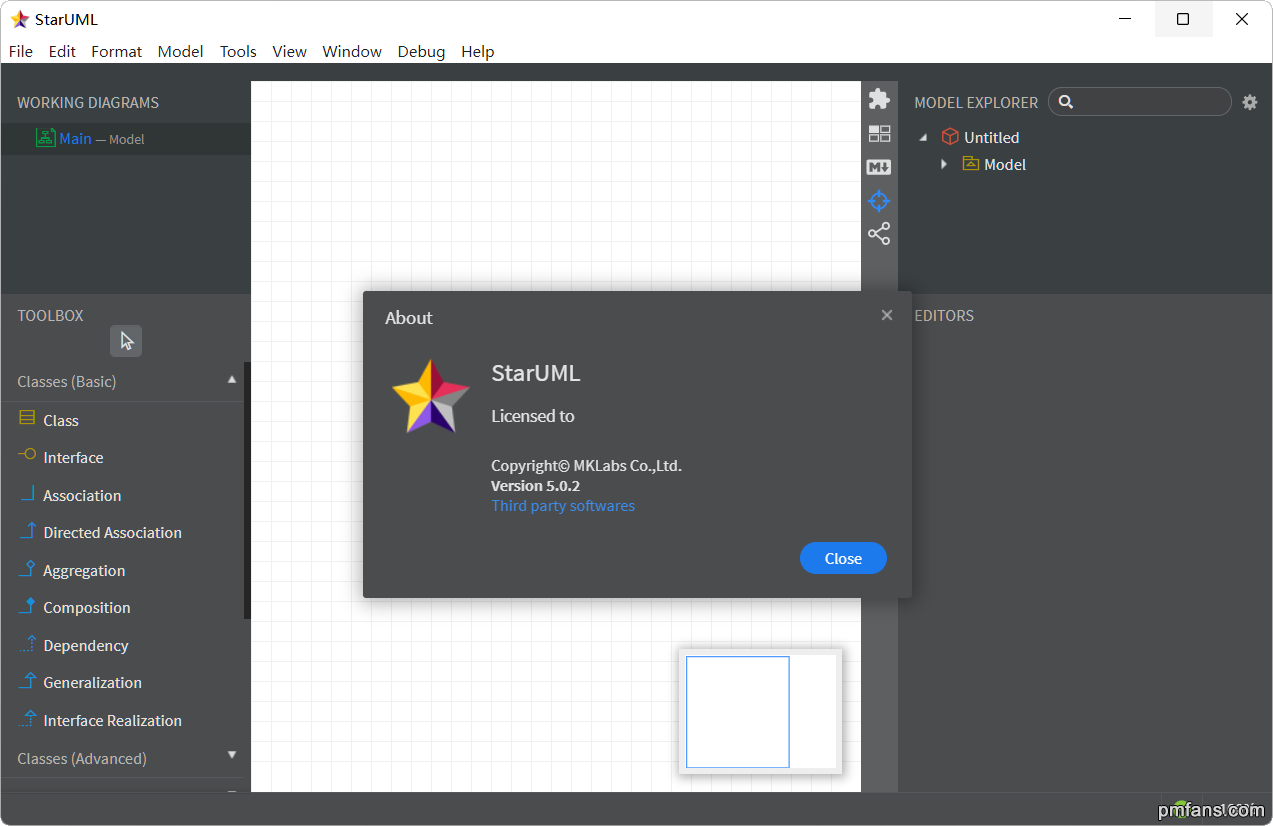The width and height of the screenshot is (1273, 826).
Task: Choose the Composition tool icon
Action: point(27,606)
